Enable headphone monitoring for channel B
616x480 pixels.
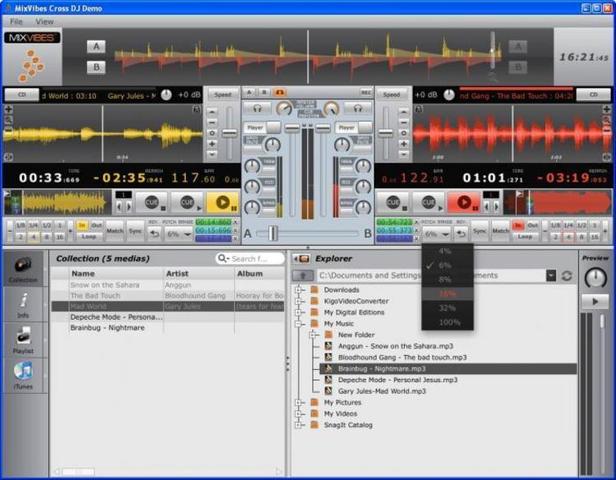point(358,108)
